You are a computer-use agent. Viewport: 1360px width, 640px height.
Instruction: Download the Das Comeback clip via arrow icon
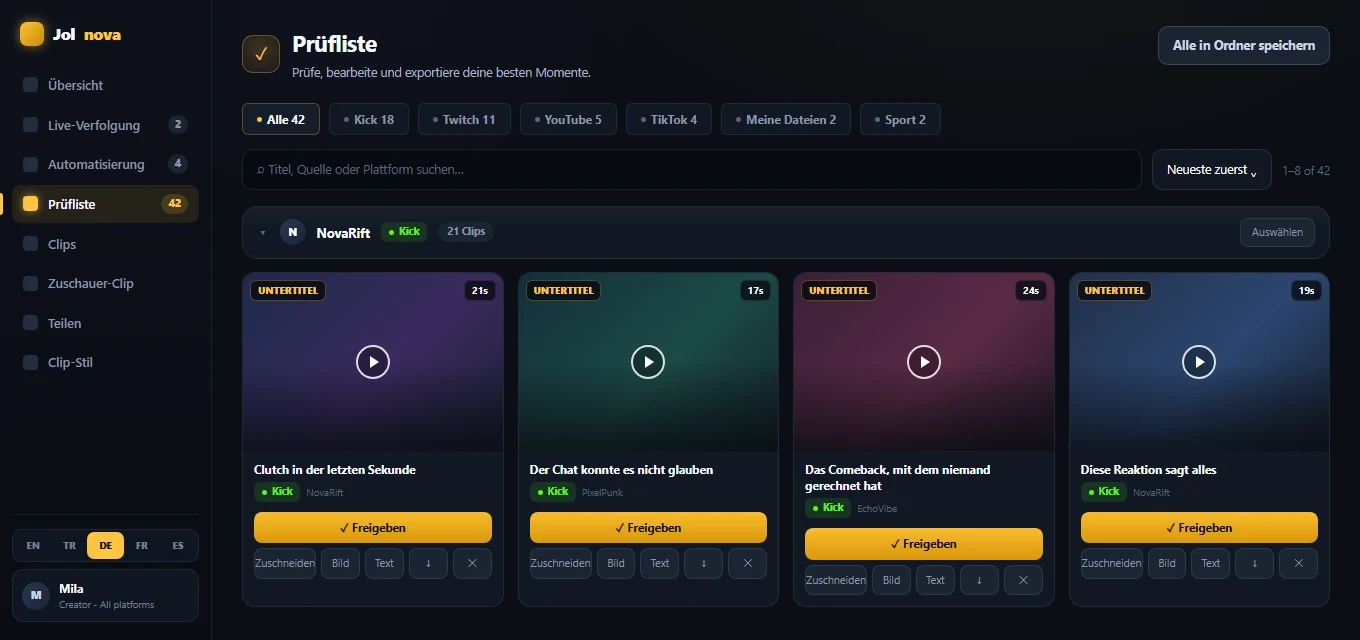979,580
